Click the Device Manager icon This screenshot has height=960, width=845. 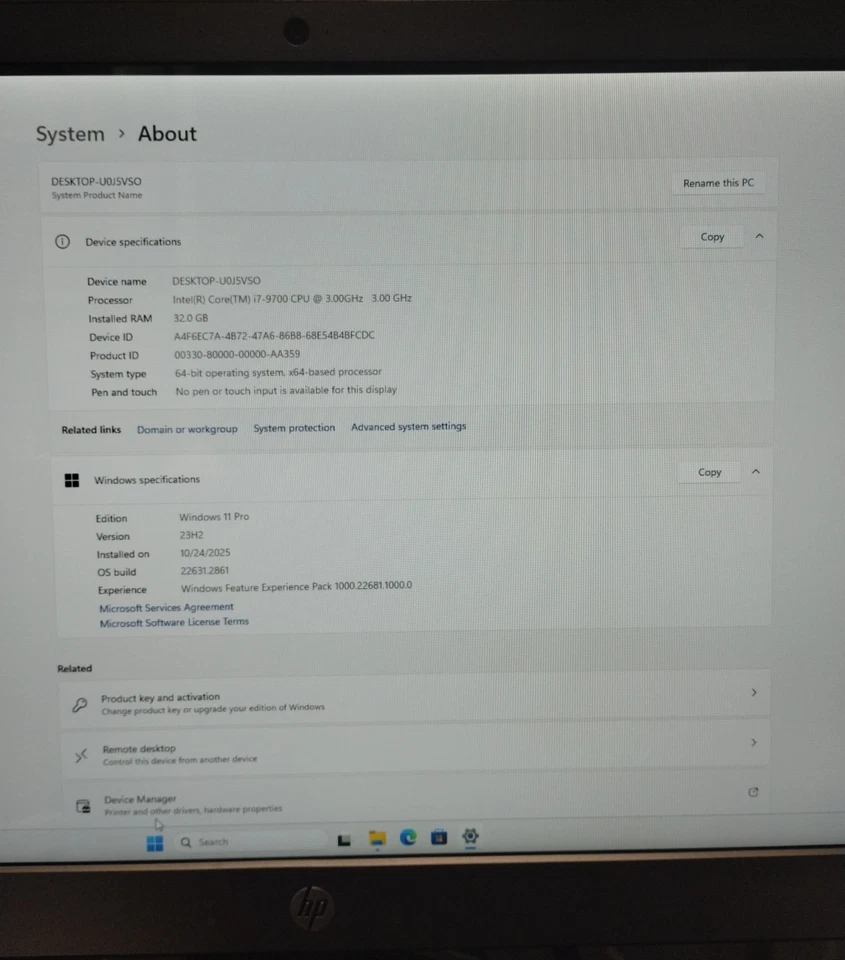(x=83, y=806)
